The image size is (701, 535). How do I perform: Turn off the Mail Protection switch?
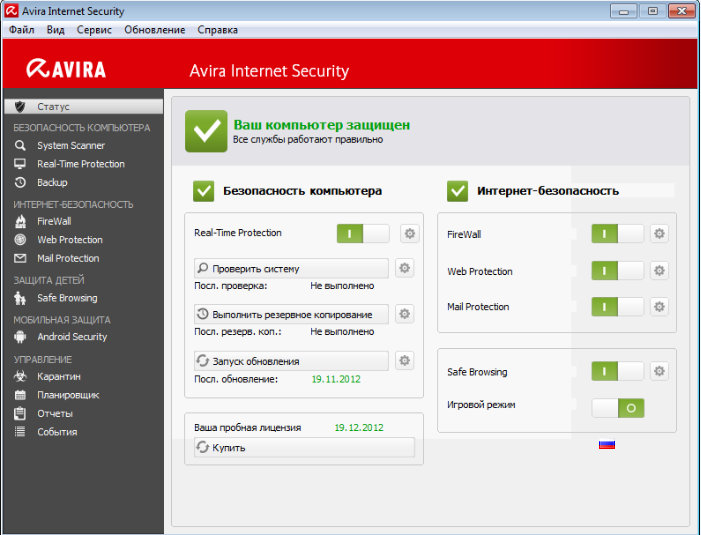click(x=617, y=307)
